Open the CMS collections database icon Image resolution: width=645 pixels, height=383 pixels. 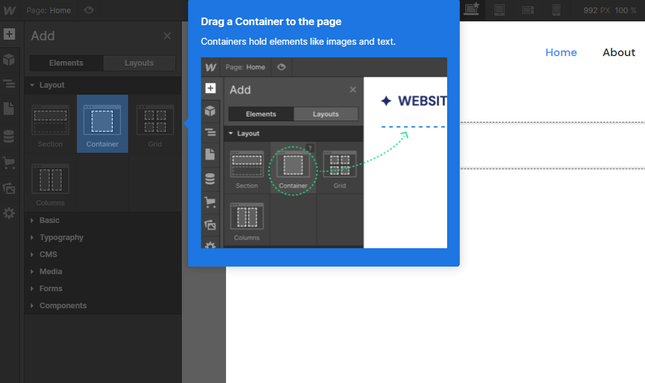tap(9, 136)
